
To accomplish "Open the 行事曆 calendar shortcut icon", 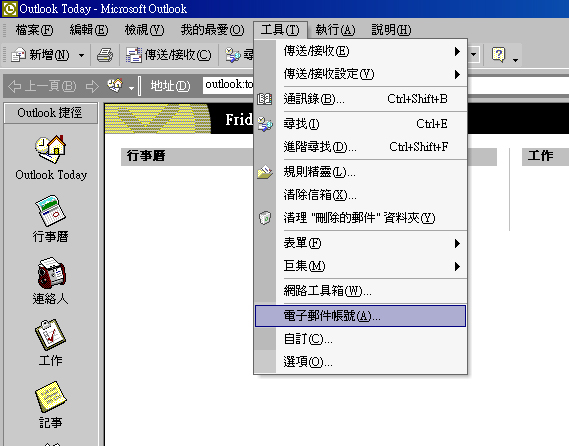I will tap(50, 210).
